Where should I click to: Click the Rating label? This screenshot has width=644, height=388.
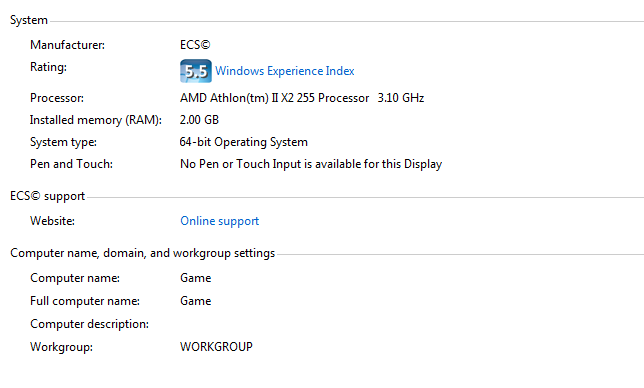(x=48, y=67)
